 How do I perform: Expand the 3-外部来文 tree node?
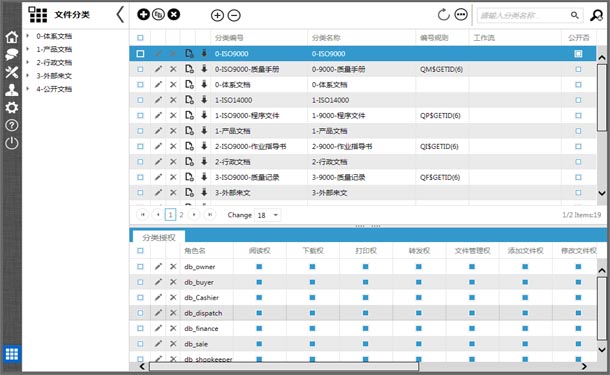28,75
